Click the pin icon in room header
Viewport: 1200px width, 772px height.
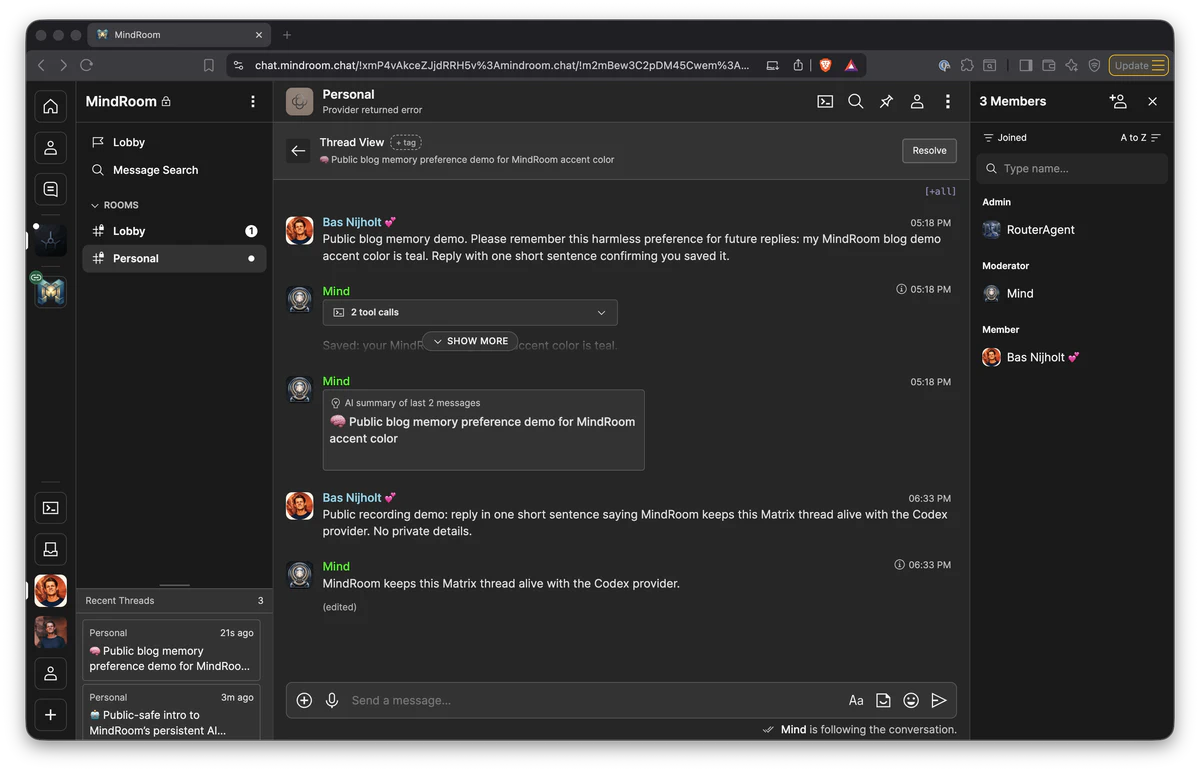tap(886, 101)
